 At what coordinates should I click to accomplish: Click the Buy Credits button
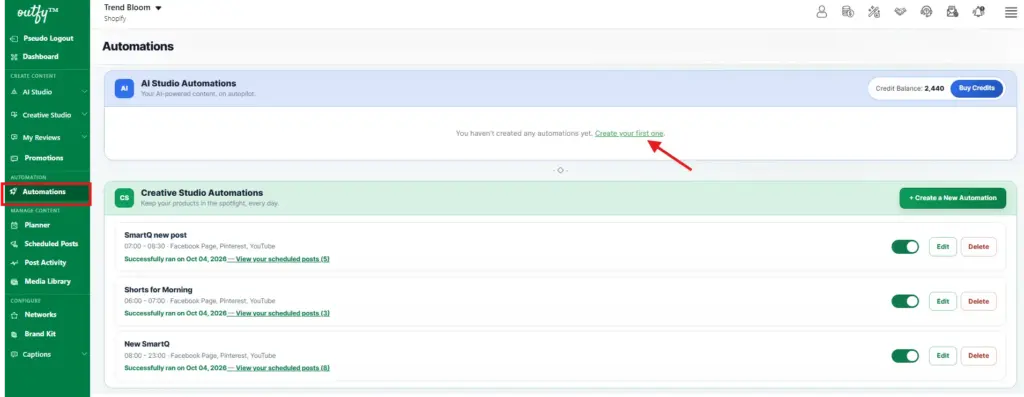click(976, 89)
